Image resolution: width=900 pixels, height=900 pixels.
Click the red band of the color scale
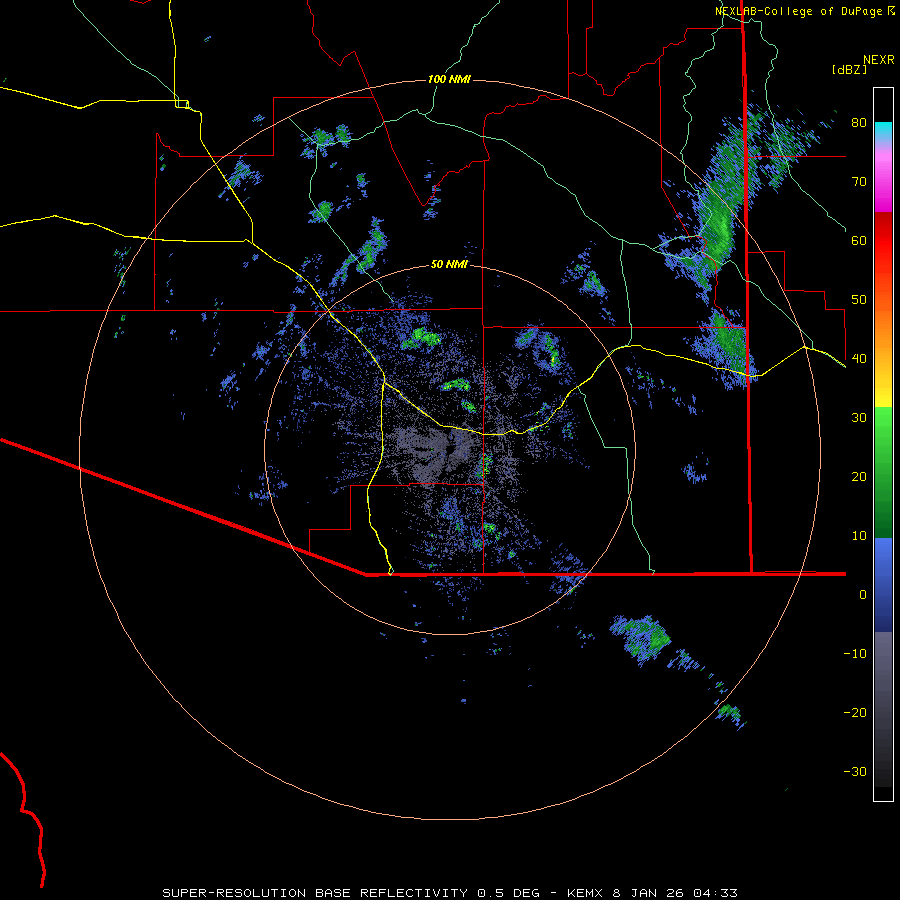point(883,241)
